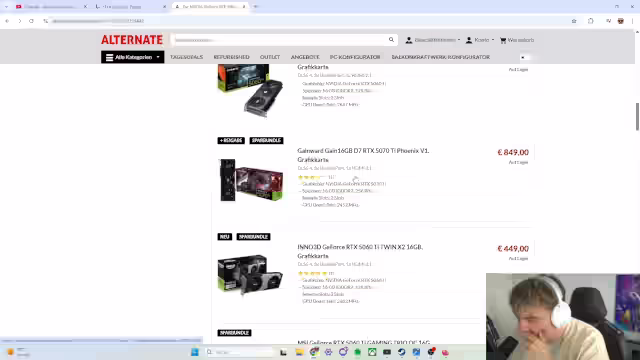
Task: Click the search magnifier icon
Action: click(391, 40)
